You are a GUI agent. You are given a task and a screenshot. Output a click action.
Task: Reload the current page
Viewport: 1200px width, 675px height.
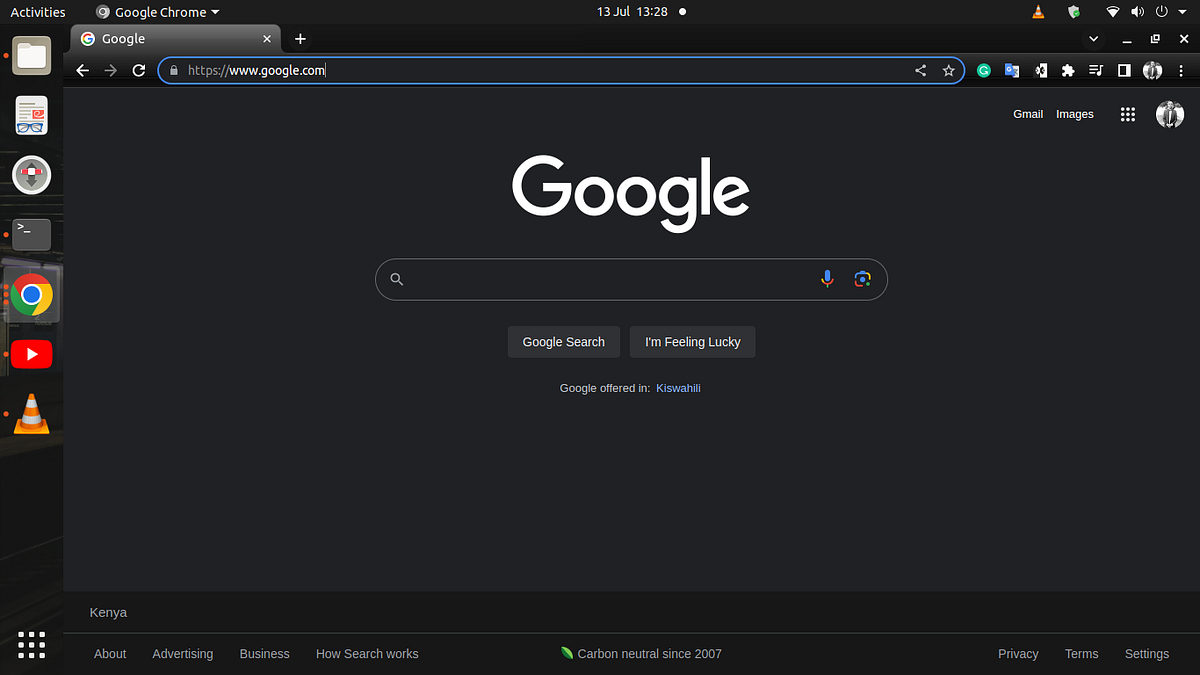(x=138, y=70)
